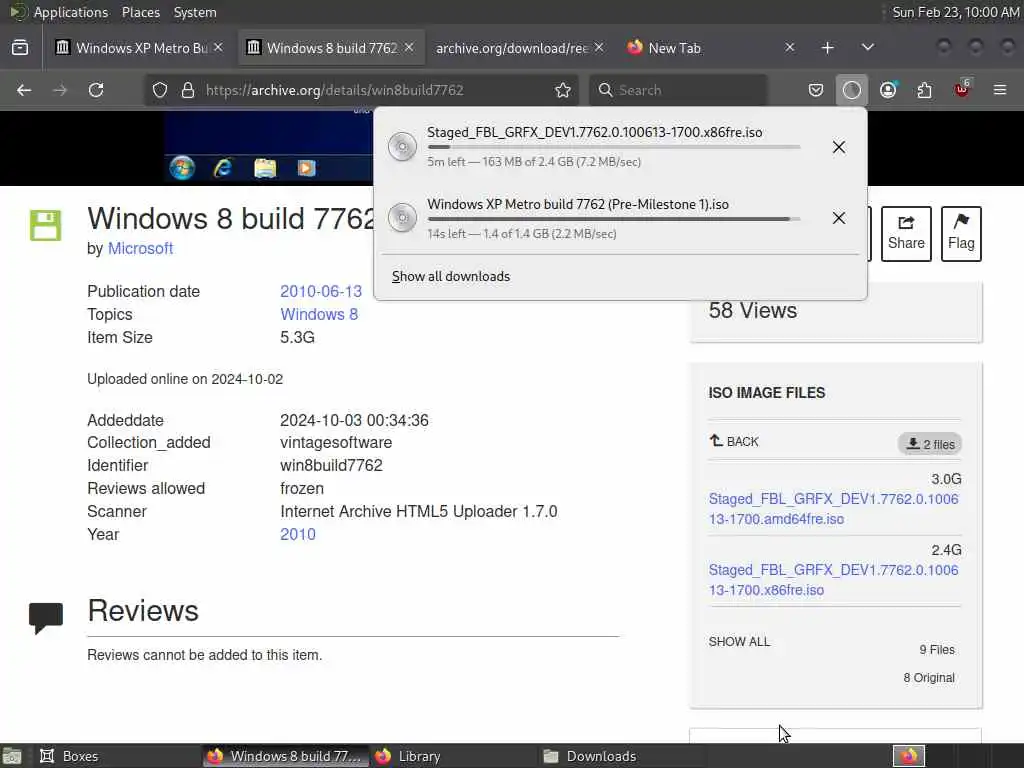Download the 2 files button
The image size is (1024, 768).
click(930, 444)
